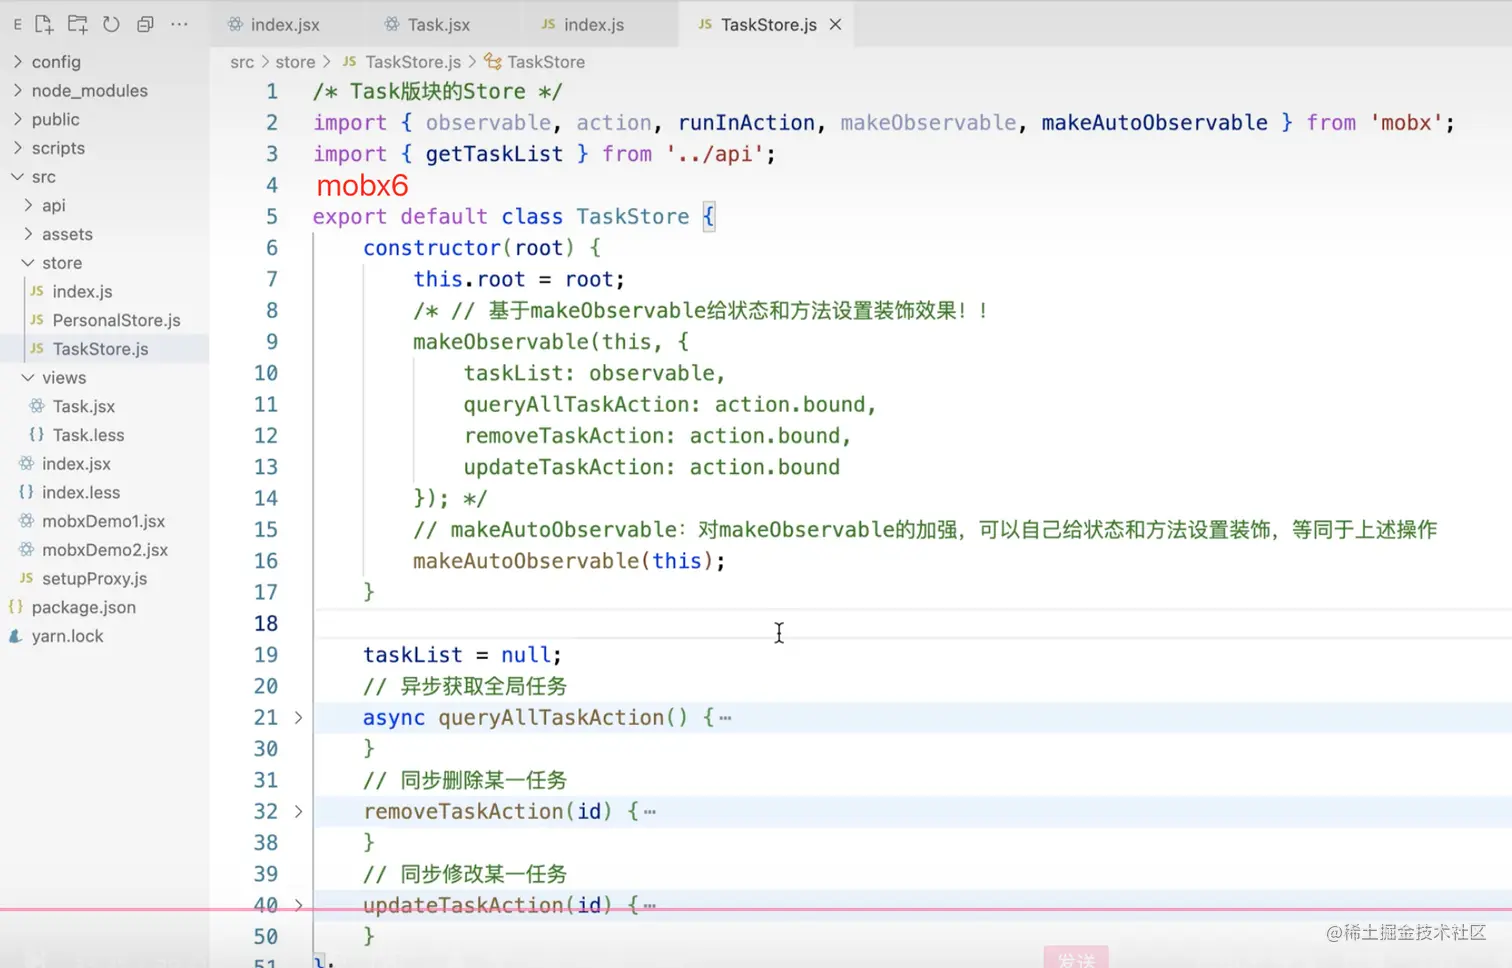This screenshot has width=1512, height=968.
Task: Click the src breadcrumb segment
Action: point(242,62)
